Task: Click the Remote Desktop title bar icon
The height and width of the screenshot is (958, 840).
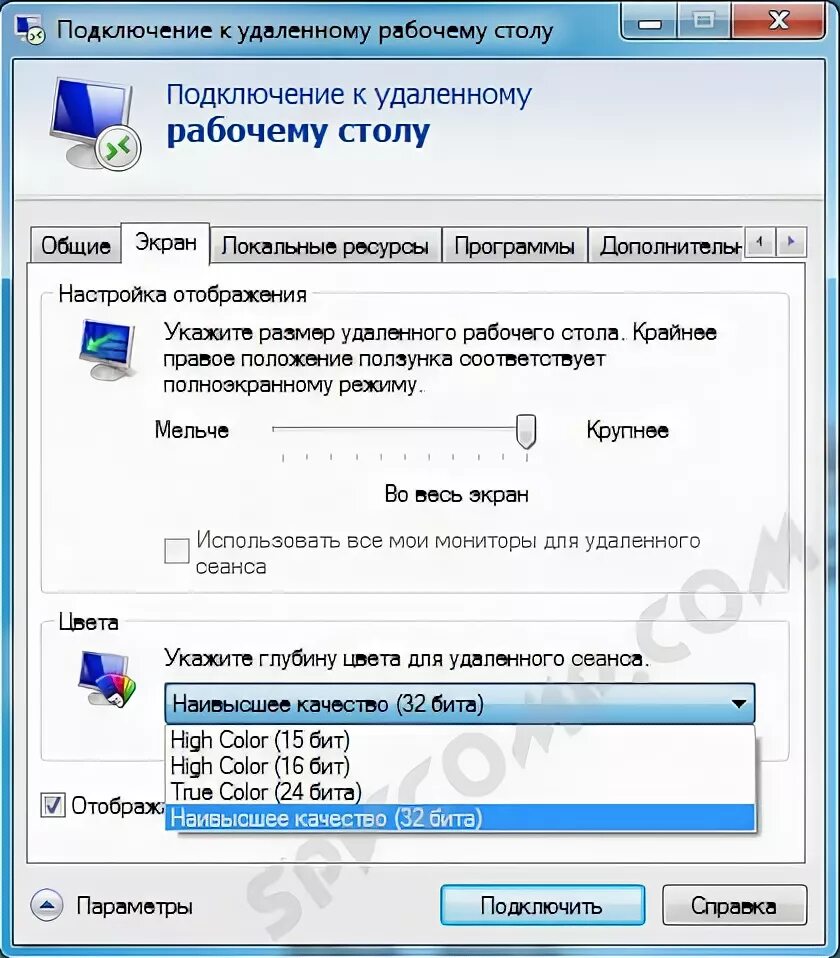Action: tap(29, 29)
